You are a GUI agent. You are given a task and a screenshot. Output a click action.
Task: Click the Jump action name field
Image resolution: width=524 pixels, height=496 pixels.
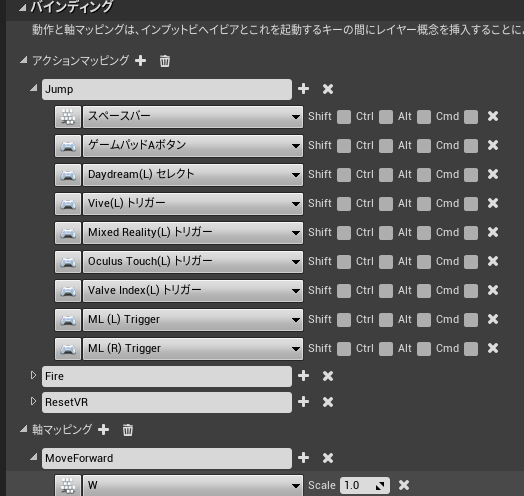click(167, 89)
